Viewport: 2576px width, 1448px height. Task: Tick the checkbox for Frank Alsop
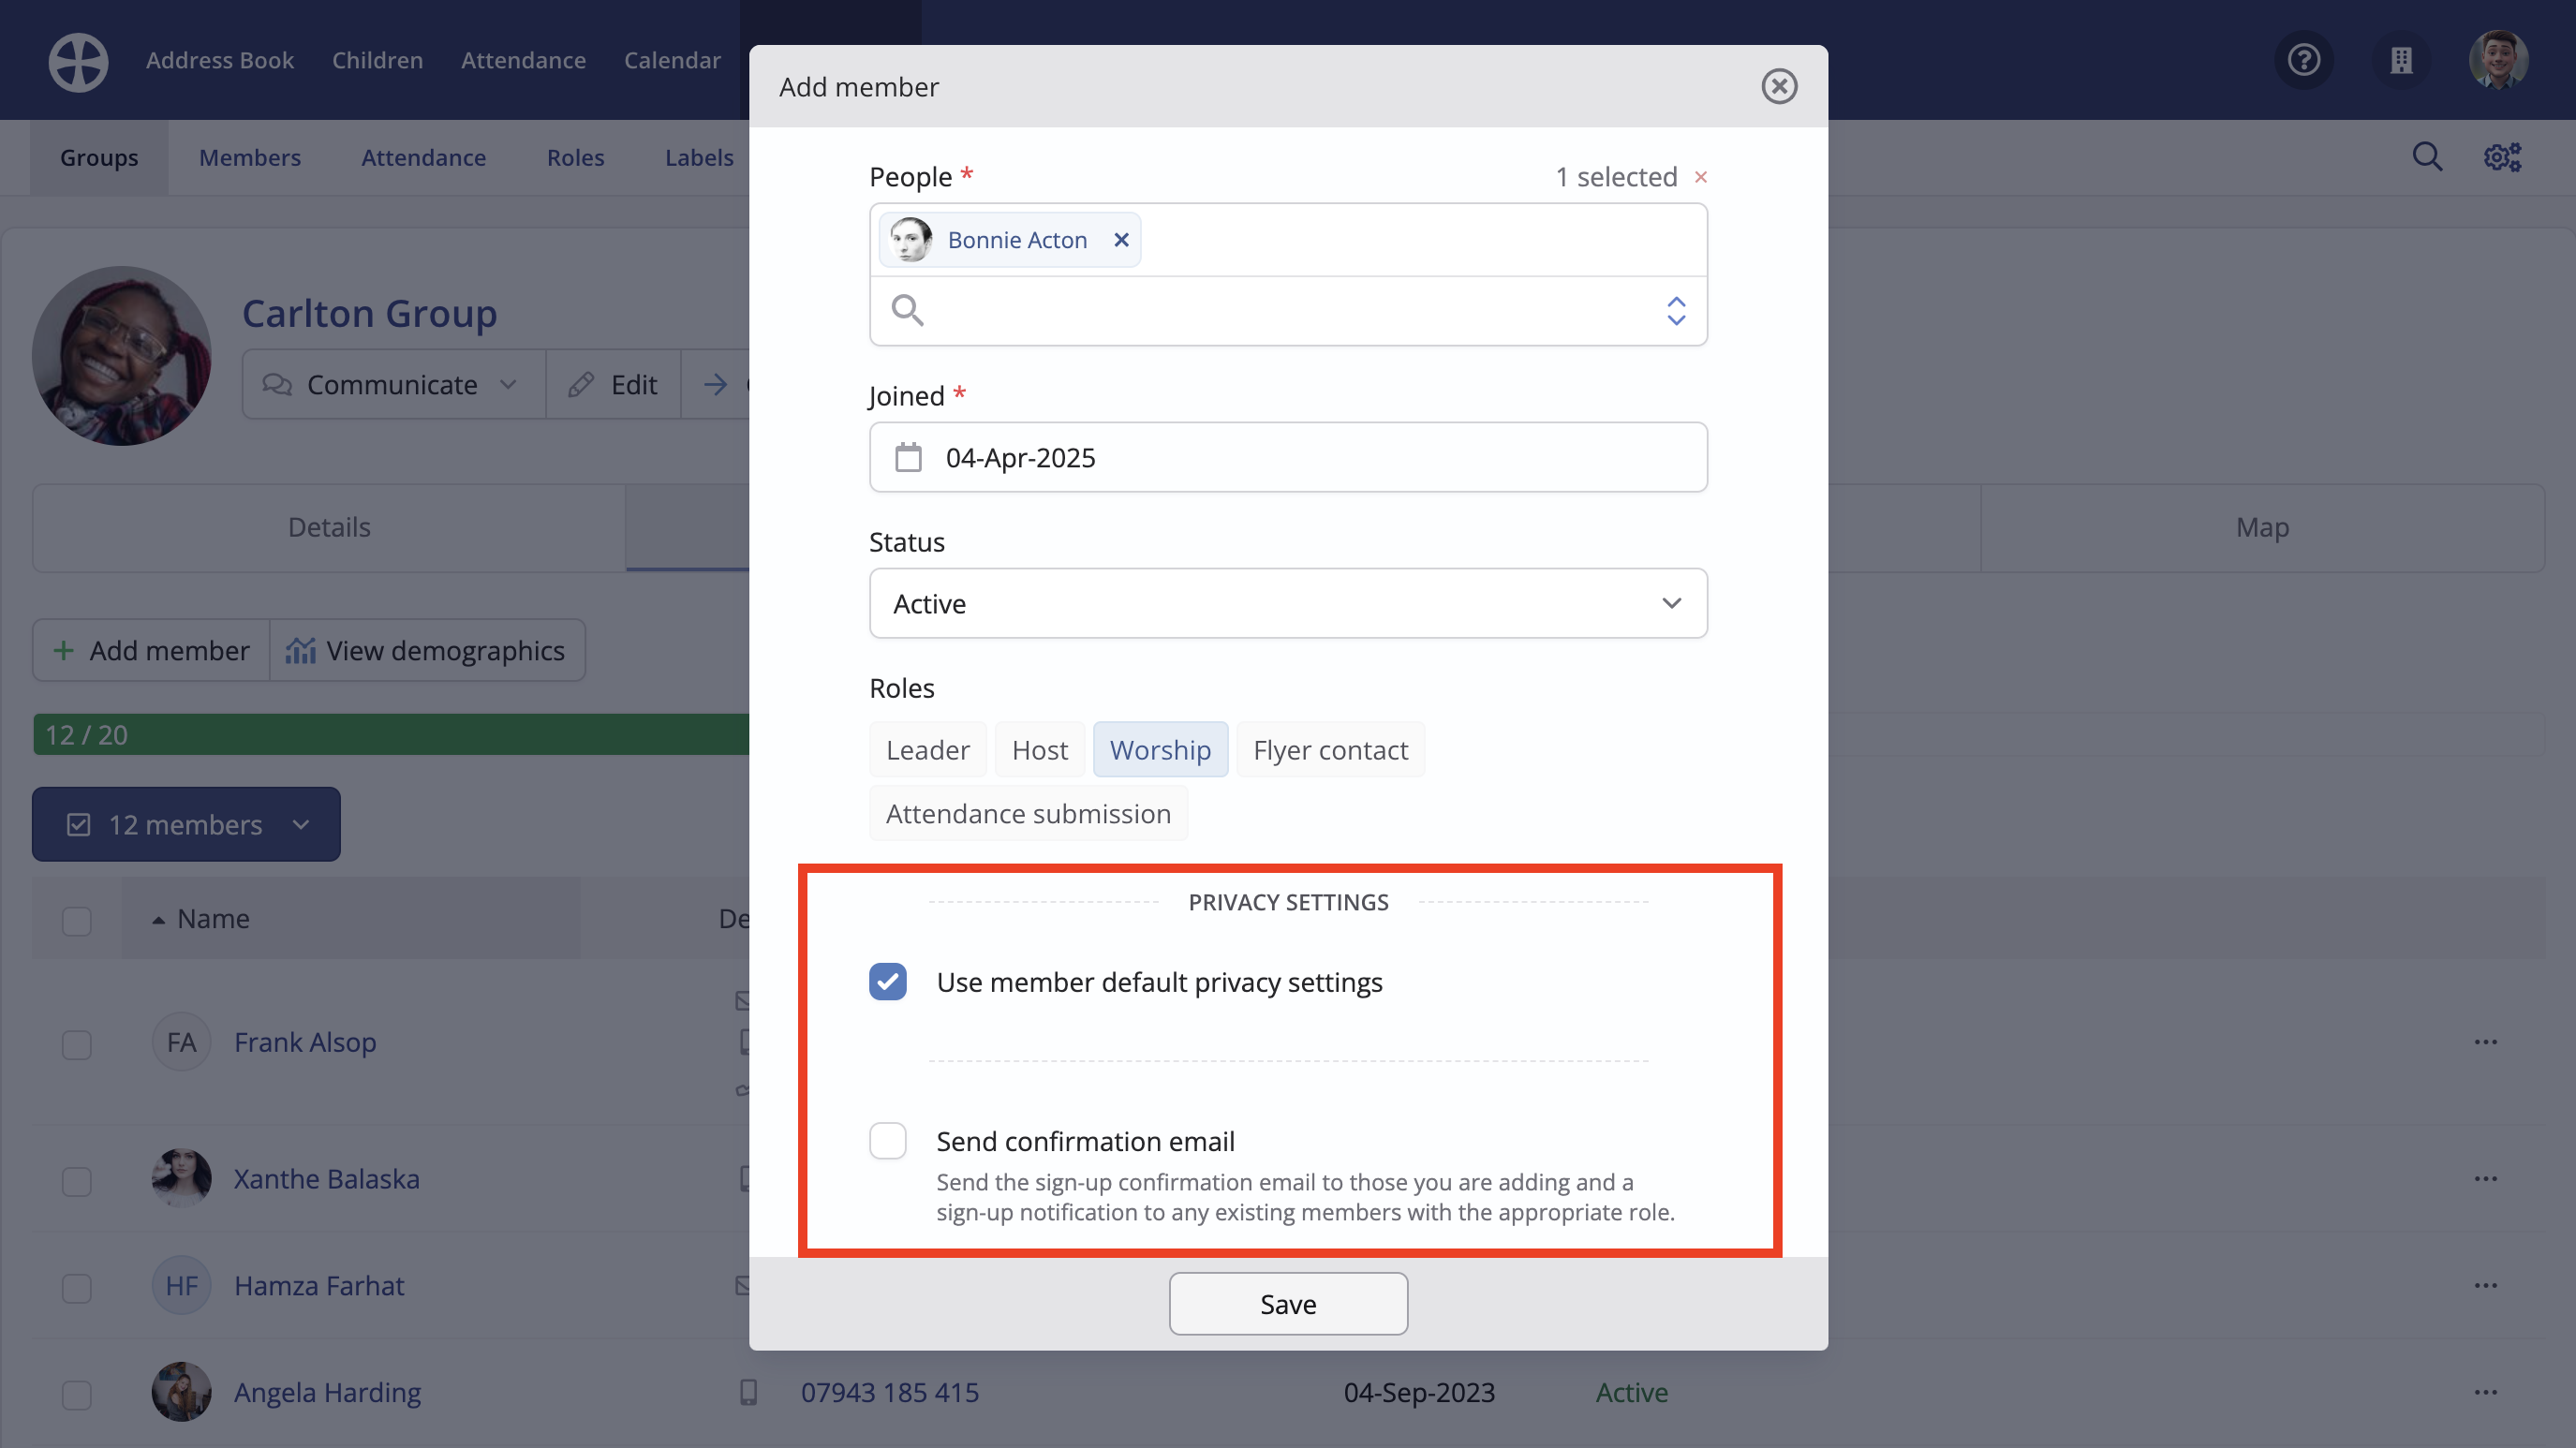(76, 1044)
